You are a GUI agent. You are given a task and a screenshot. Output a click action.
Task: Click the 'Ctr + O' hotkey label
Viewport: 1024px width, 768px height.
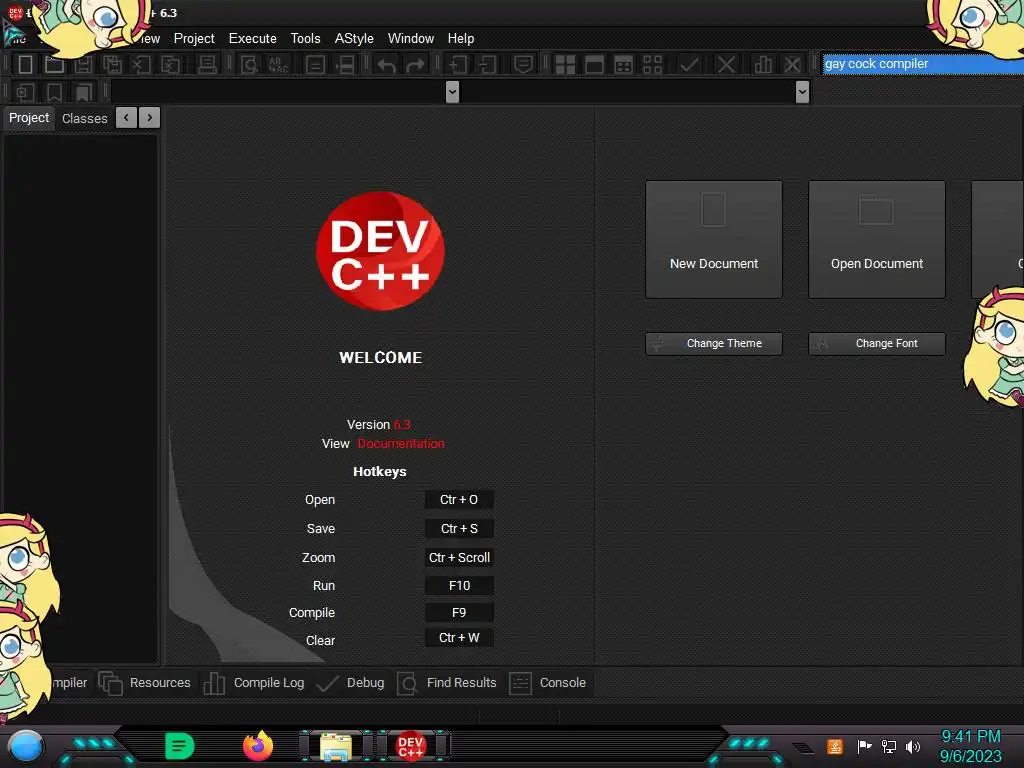tap(459, 500)
